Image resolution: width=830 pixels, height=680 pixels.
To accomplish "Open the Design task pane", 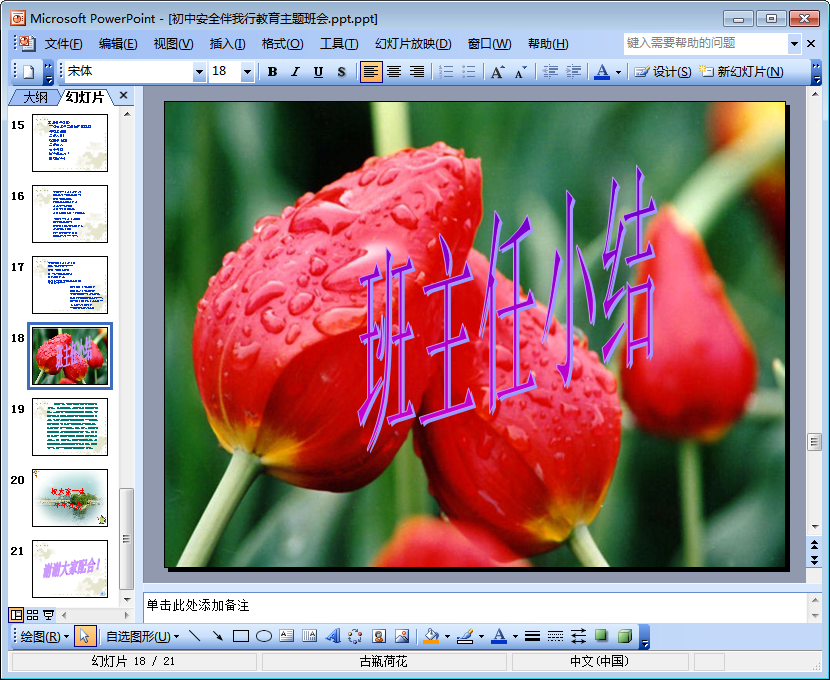I will (663, 71).
